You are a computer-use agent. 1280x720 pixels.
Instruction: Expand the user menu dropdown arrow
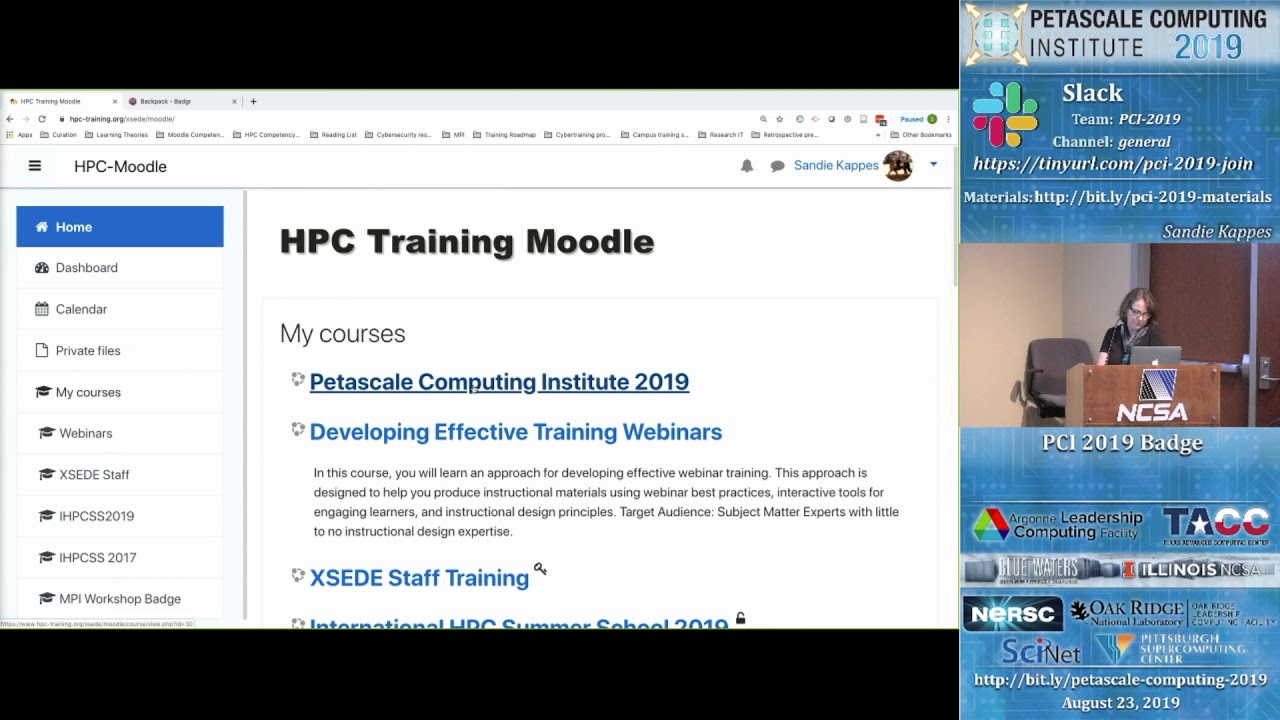pyautogui.click(x=933, y=165)
